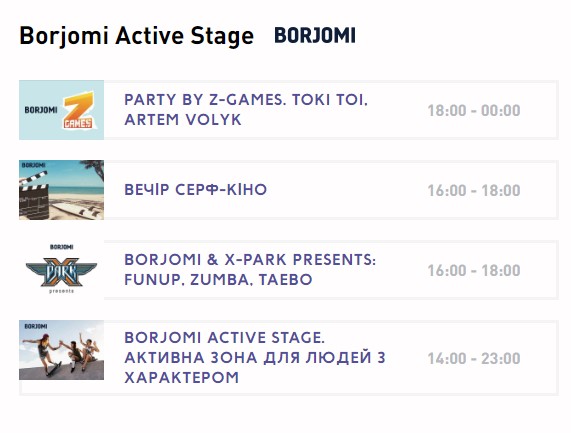Click the 18:00 - 00:00 time slot

(x=474, y=111)
